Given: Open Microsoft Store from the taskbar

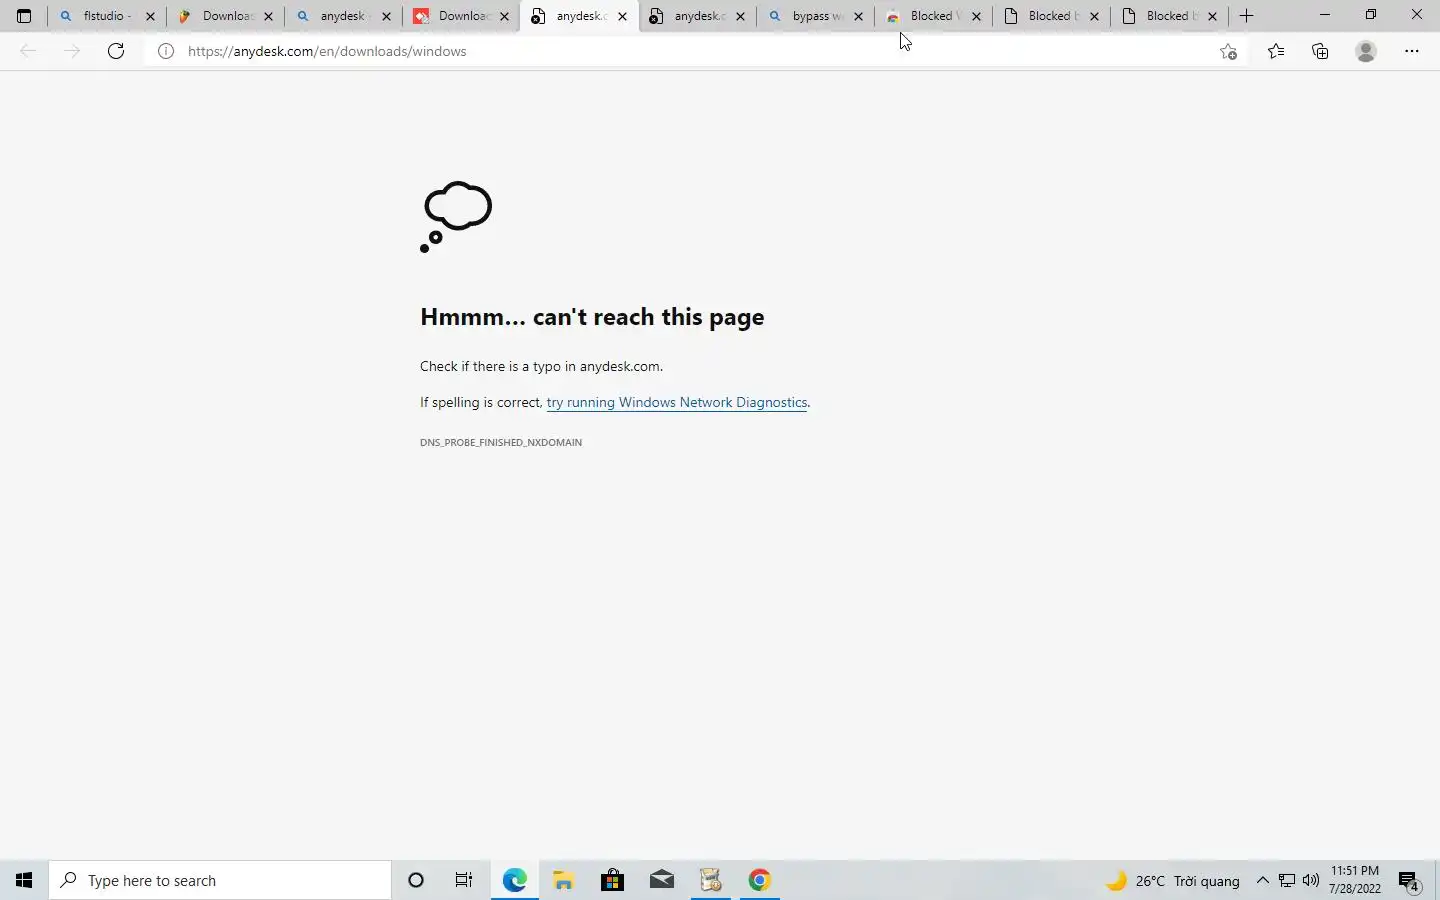Looking at the screenshot, I should [612, 880].
